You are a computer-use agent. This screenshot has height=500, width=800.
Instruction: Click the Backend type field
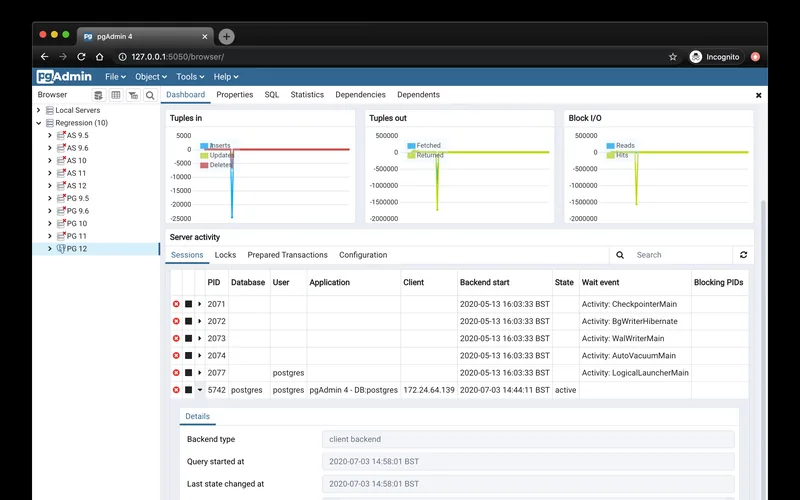pos(528,439)
